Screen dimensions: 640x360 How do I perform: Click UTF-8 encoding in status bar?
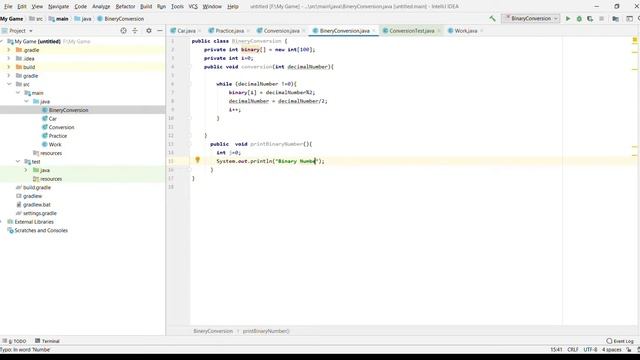point(590,350)
